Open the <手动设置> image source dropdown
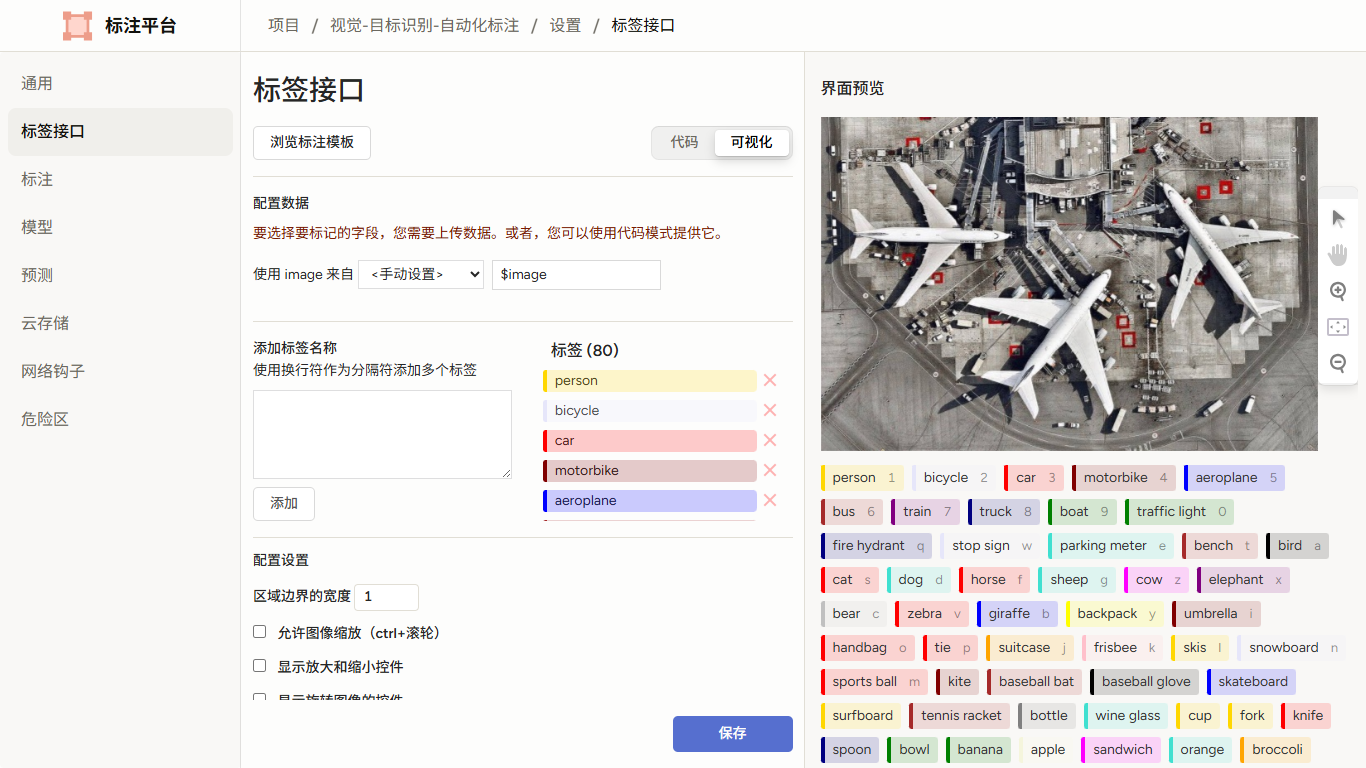 [421, 274]
